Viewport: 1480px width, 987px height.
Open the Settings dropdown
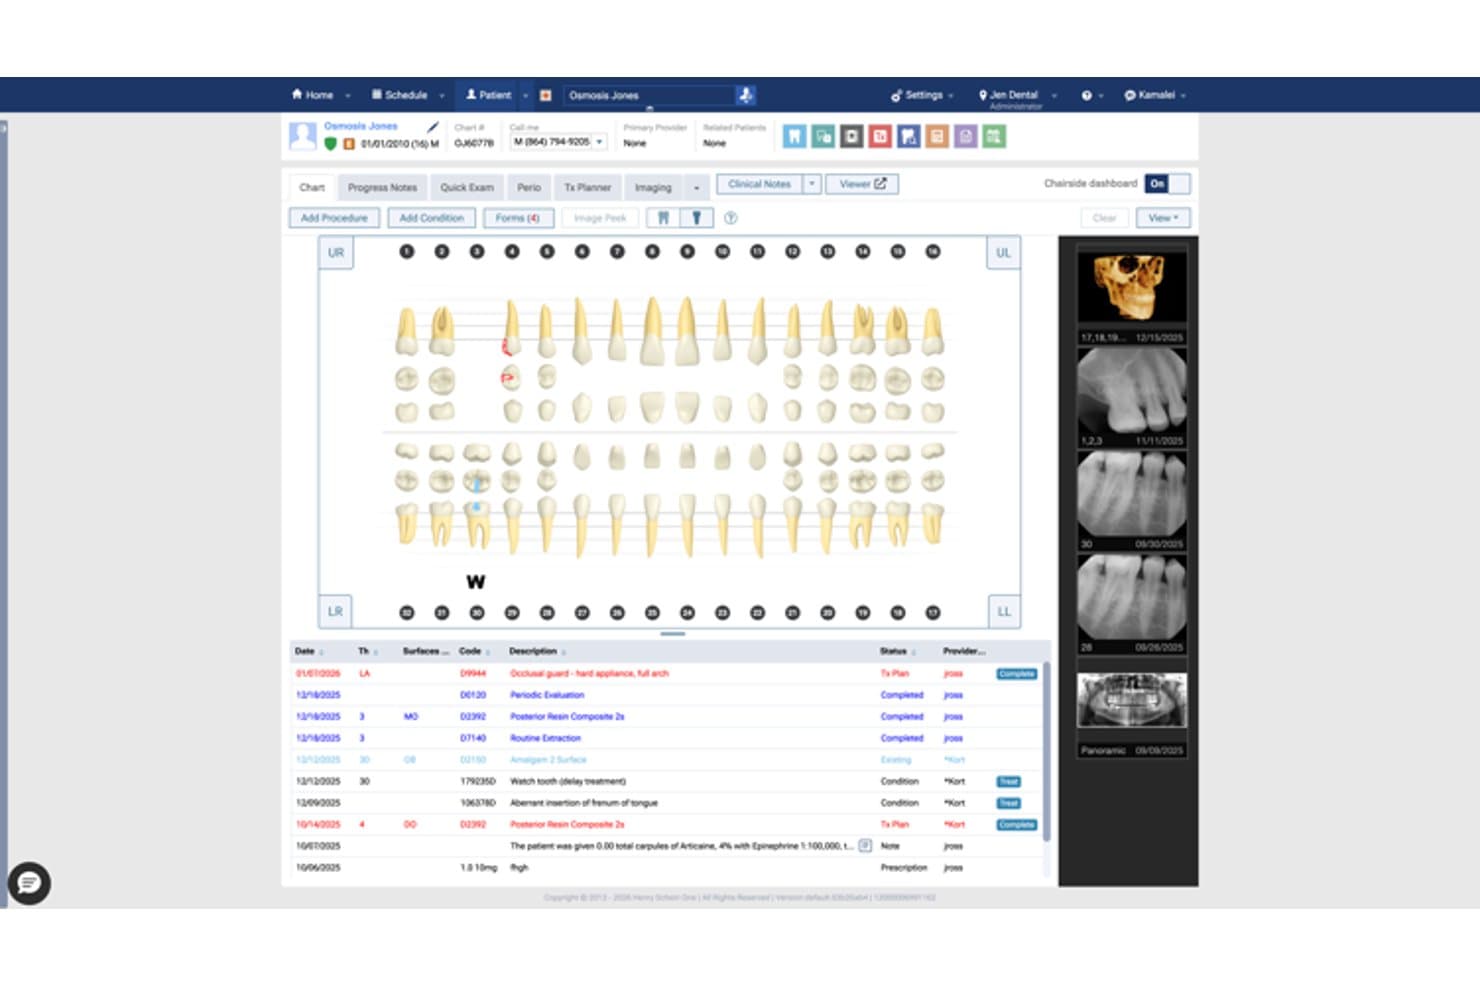[x=922, y=95]
